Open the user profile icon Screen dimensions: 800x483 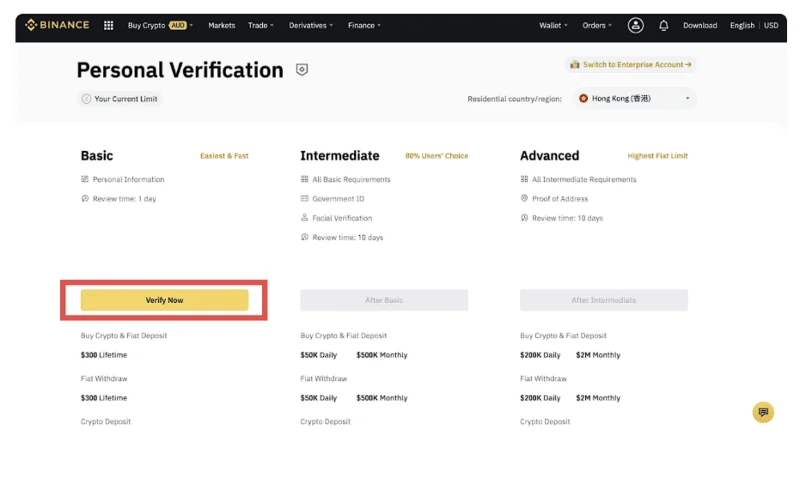635,25
